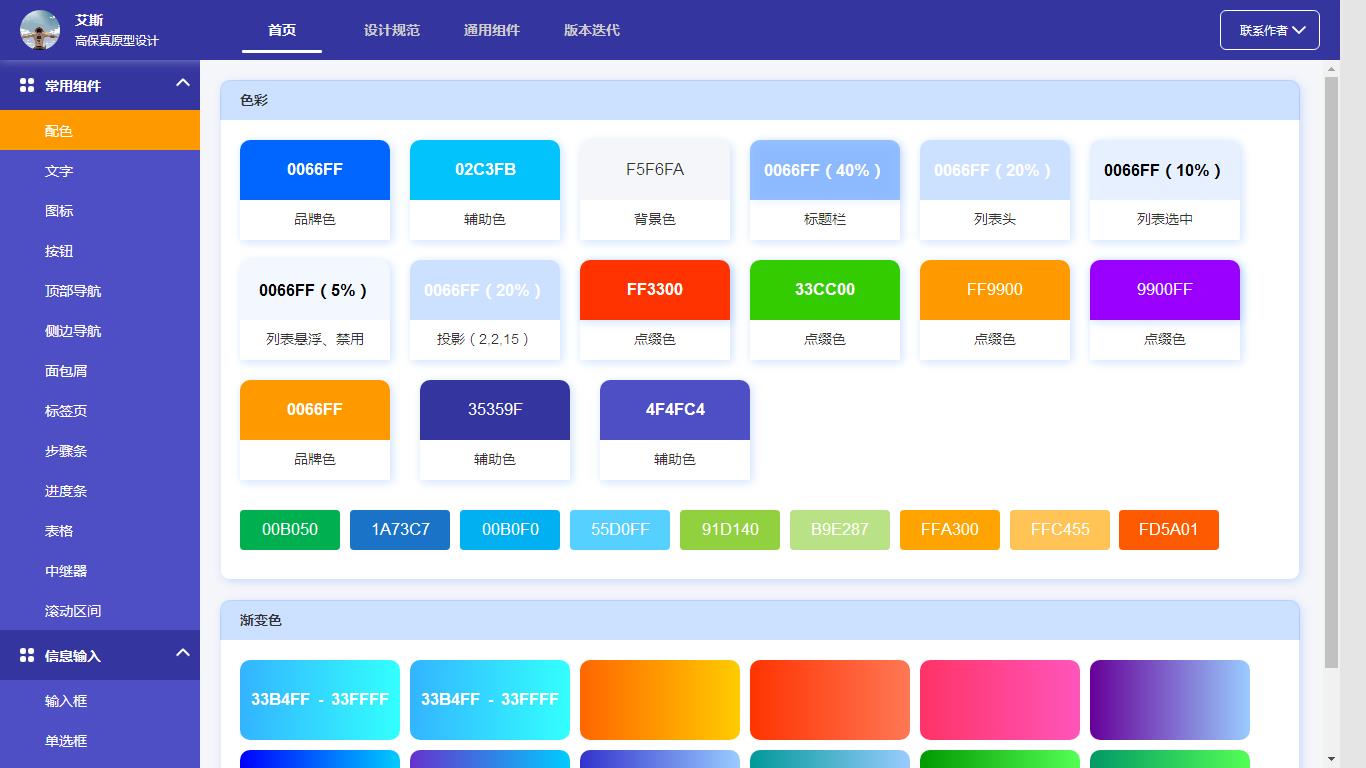Select the 00B050 color chip
Image resolution: width=1366 pixels, height=768 pixels.
[290, 530]
